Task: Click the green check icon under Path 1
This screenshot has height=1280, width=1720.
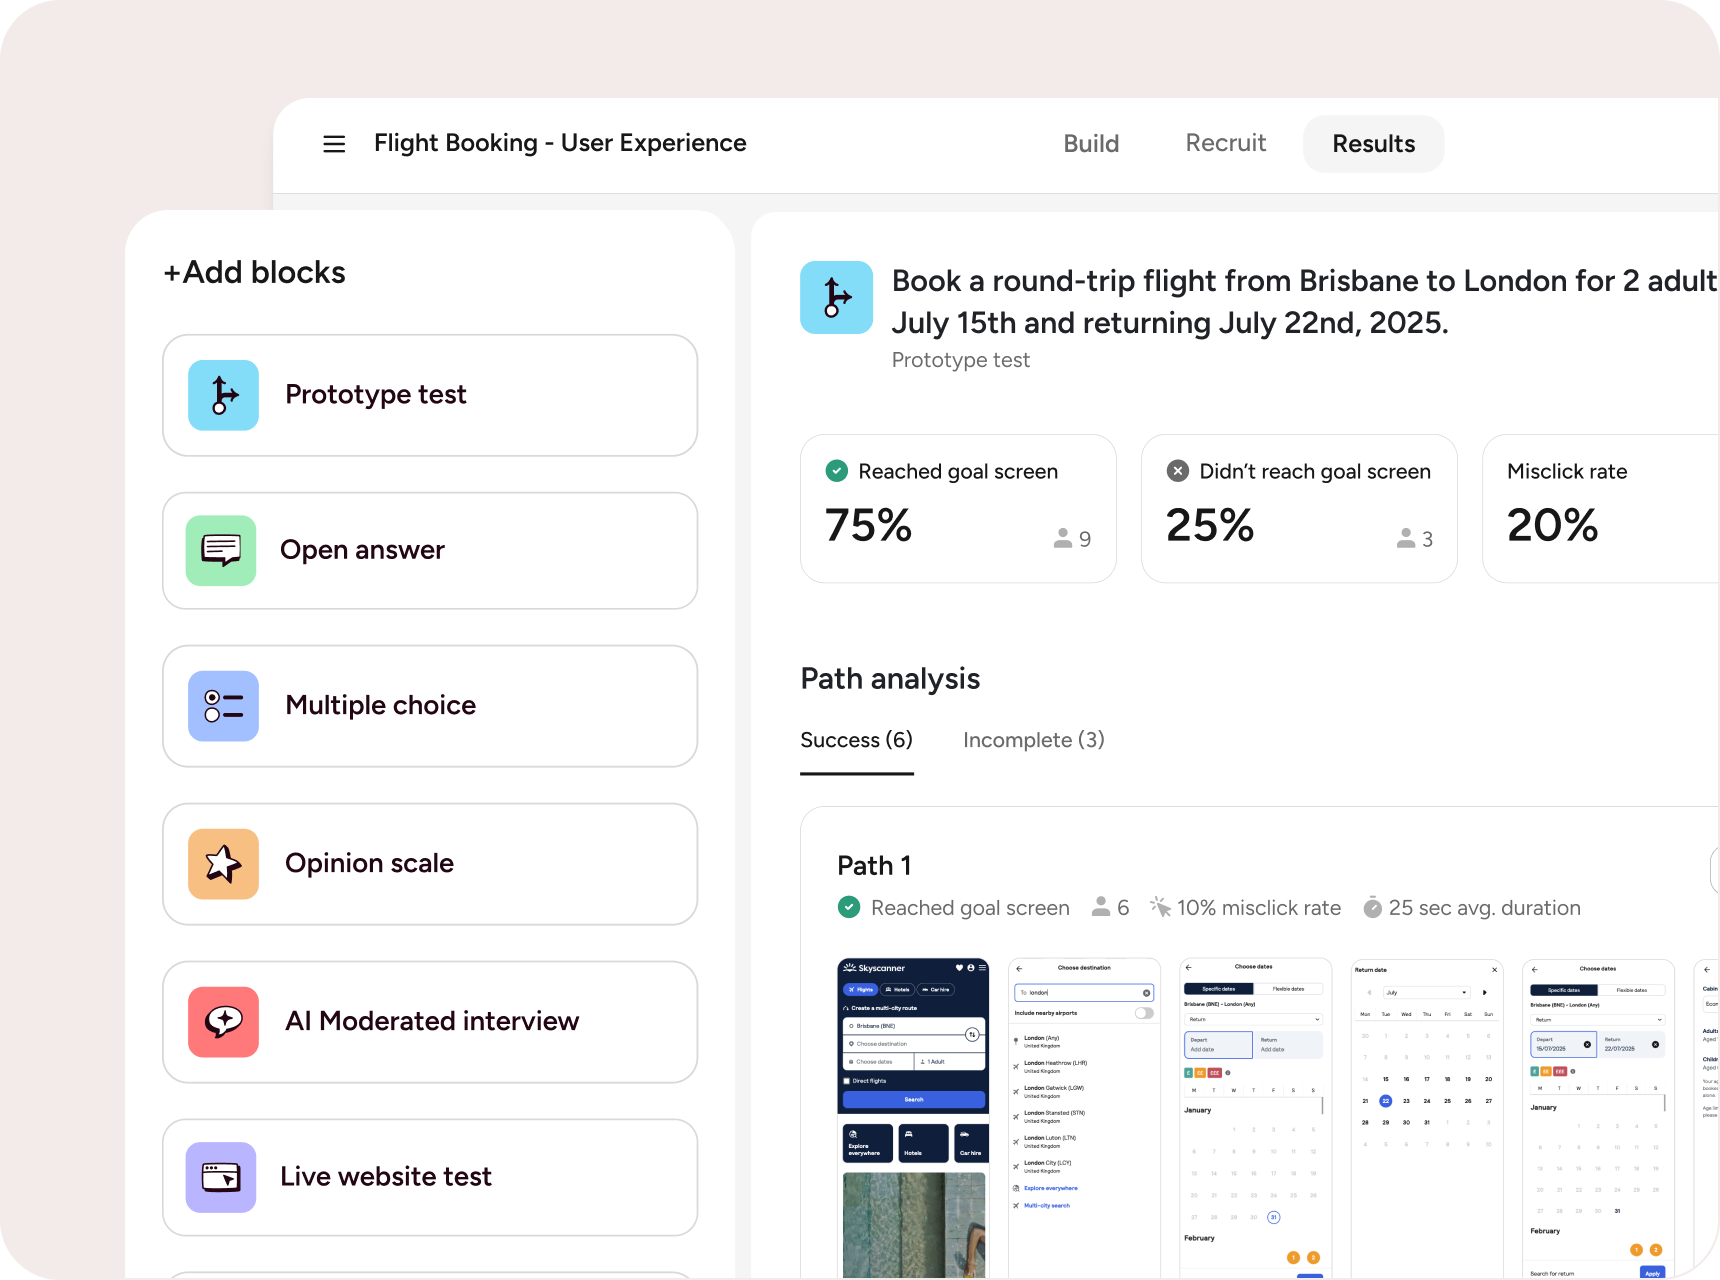Action: tap(849, 907)
